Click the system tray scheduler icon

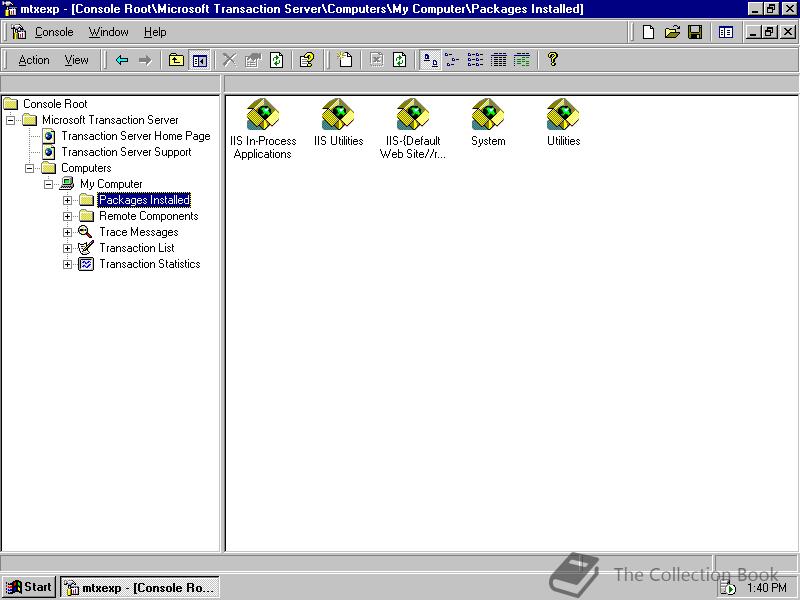729,588
